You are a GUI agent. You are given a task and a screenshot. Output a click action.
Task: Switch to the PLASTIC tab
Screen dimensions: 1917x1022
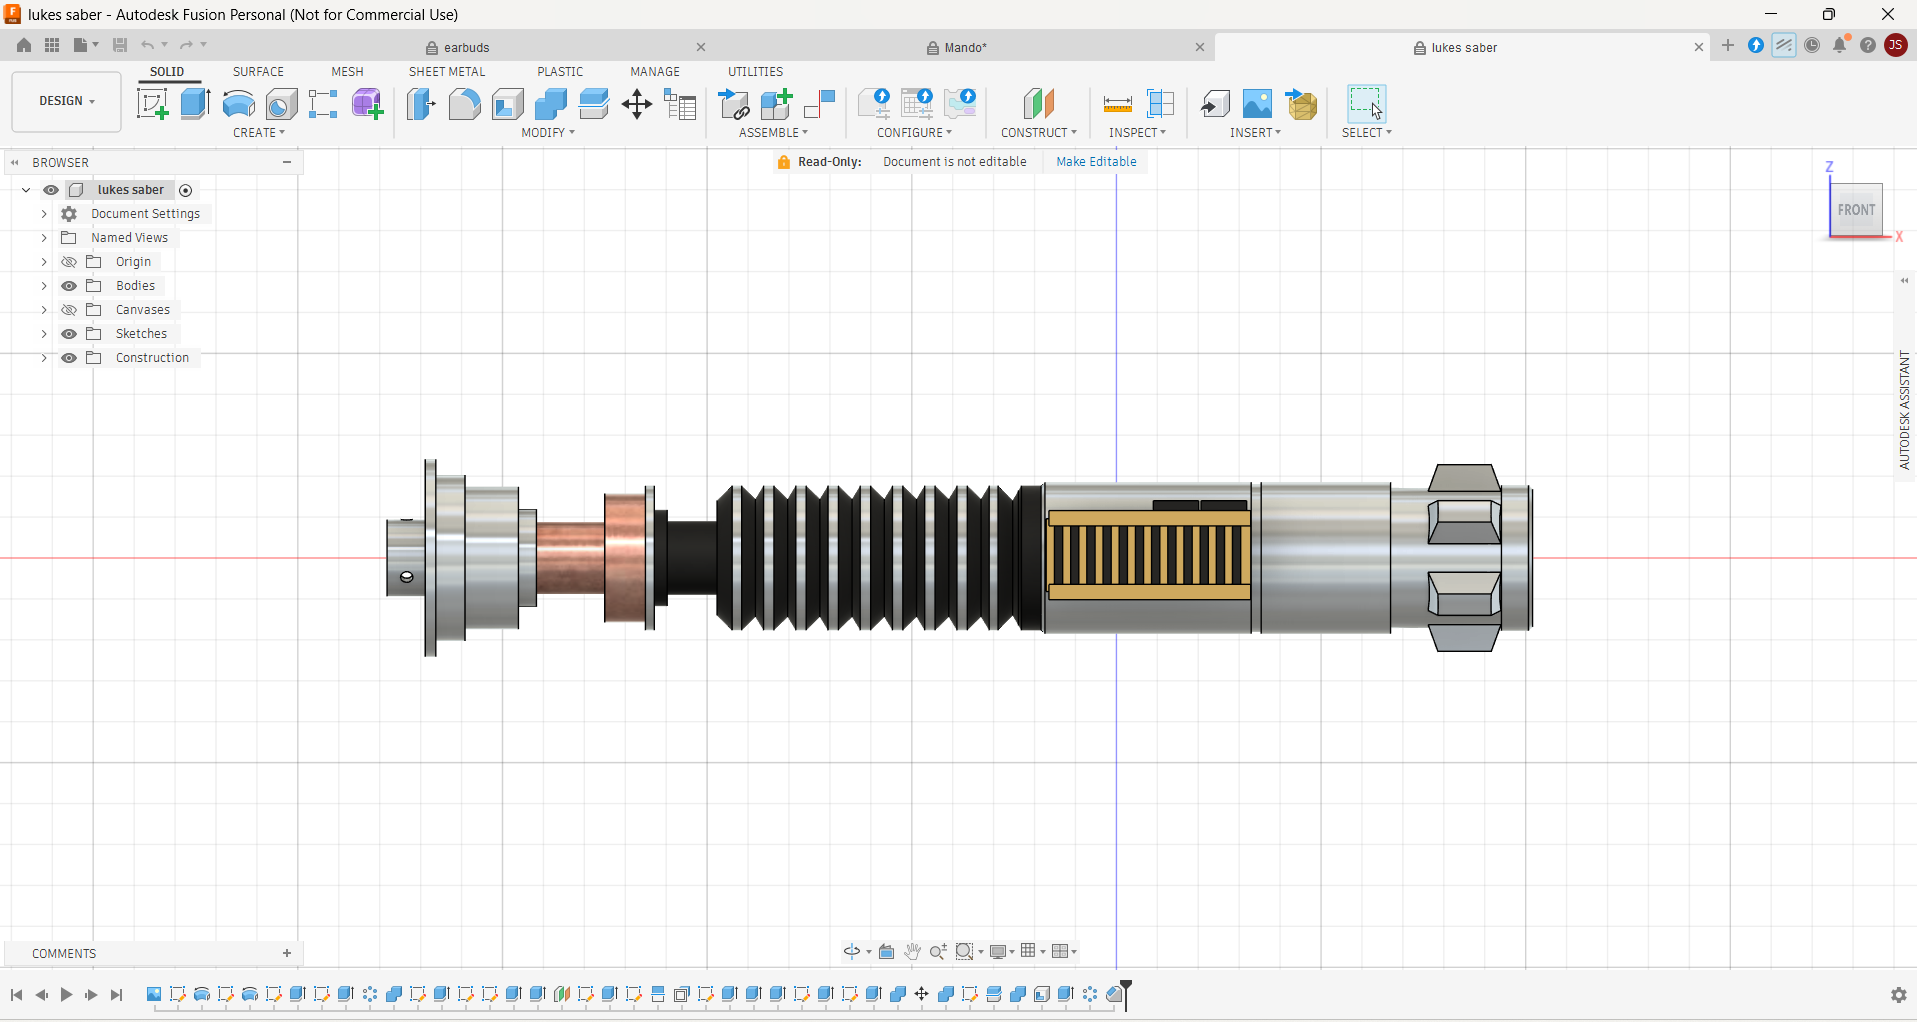click(560, 72)
